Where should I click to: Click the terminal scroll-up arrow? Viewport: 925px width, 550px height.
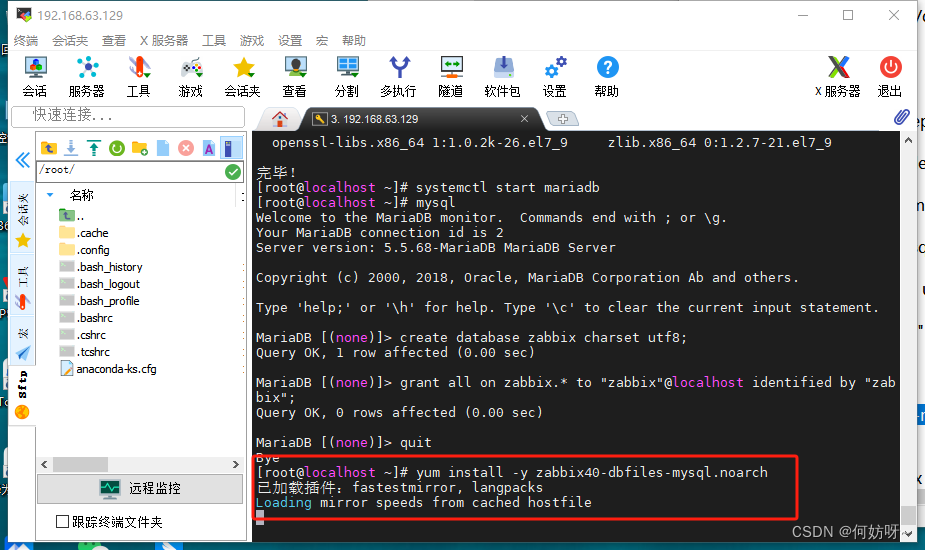tap(908, 141)
